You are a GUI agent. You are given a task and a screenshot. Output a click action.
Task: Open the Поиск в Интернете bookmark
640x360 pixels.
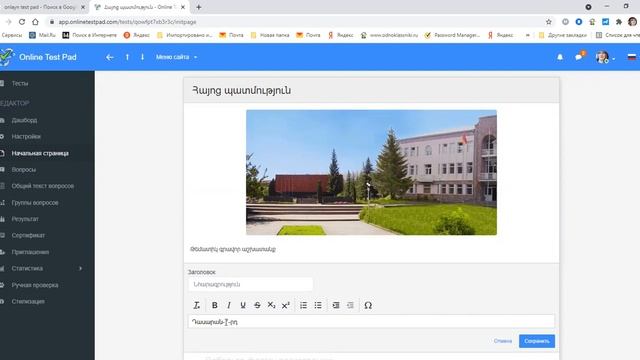tap(89, 35)
